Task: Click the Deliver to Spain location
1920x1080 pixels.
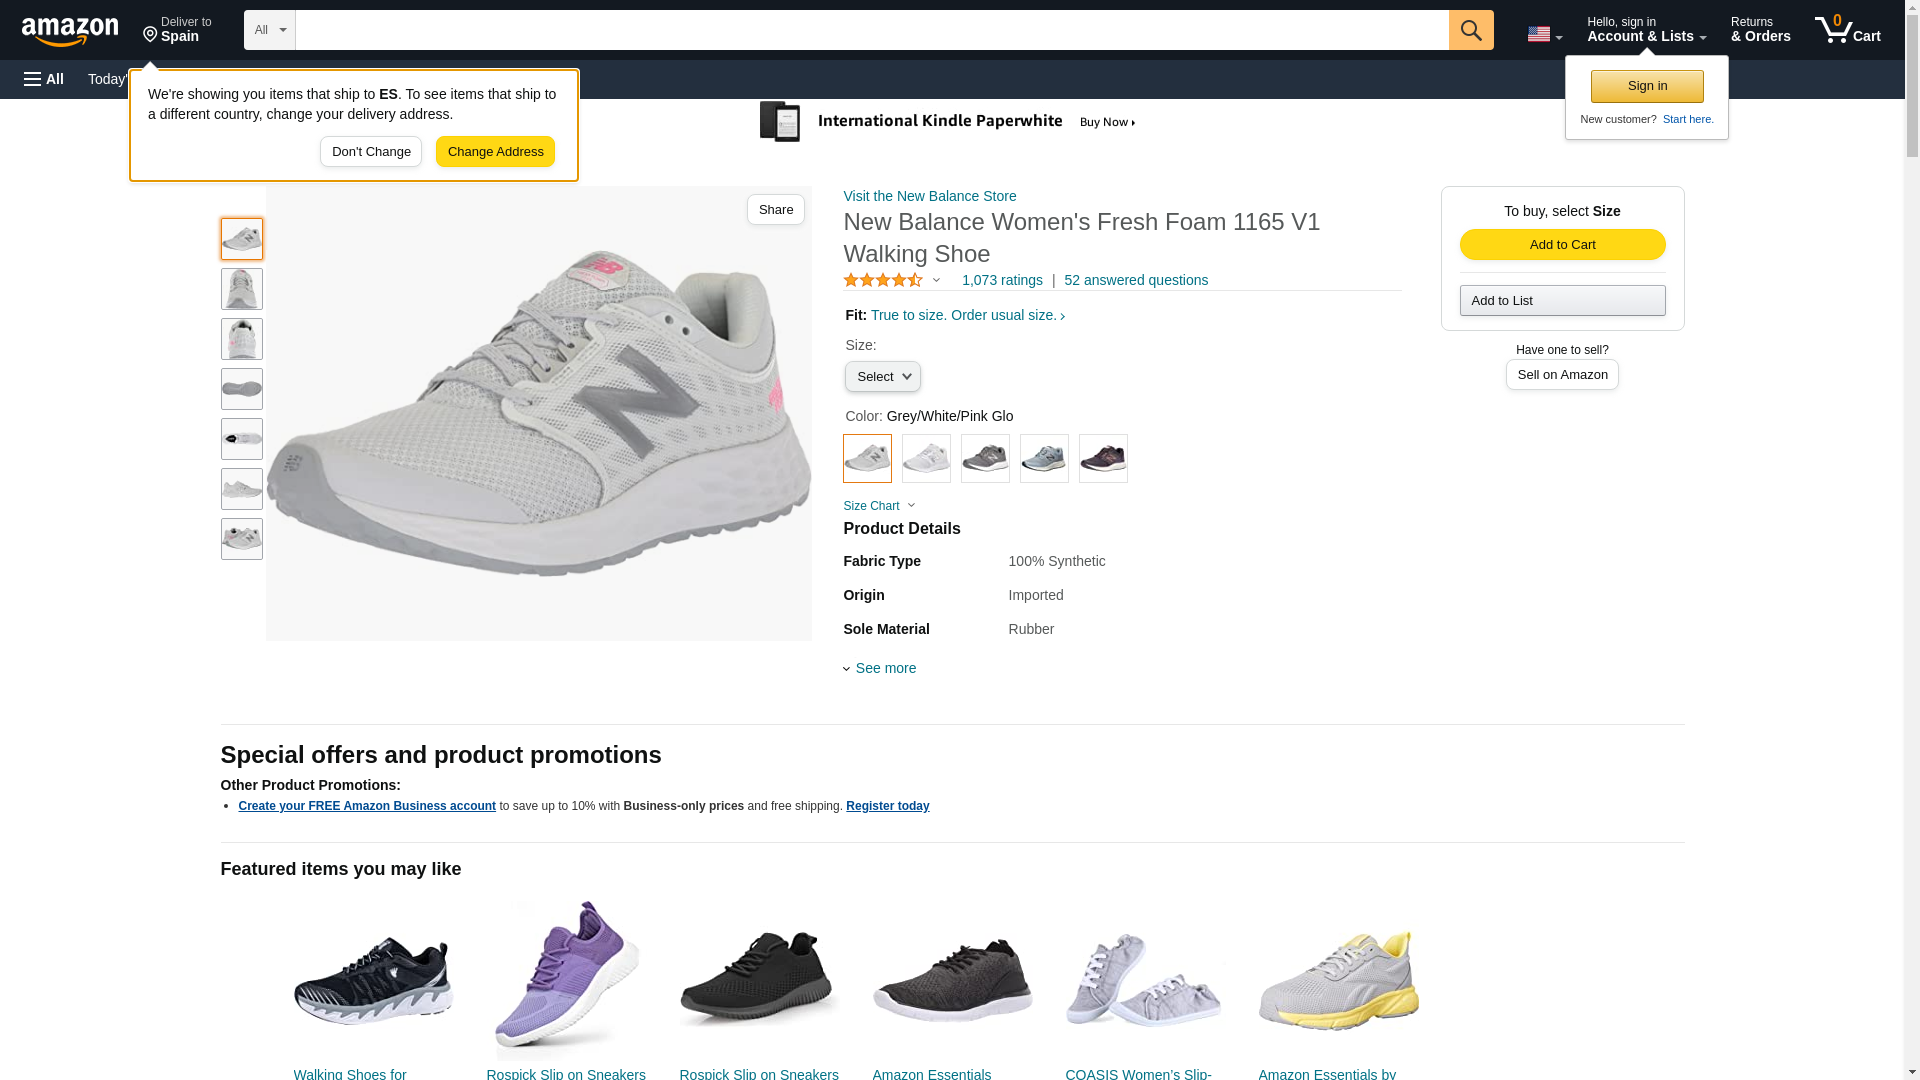Action: (x=177, y=30)
